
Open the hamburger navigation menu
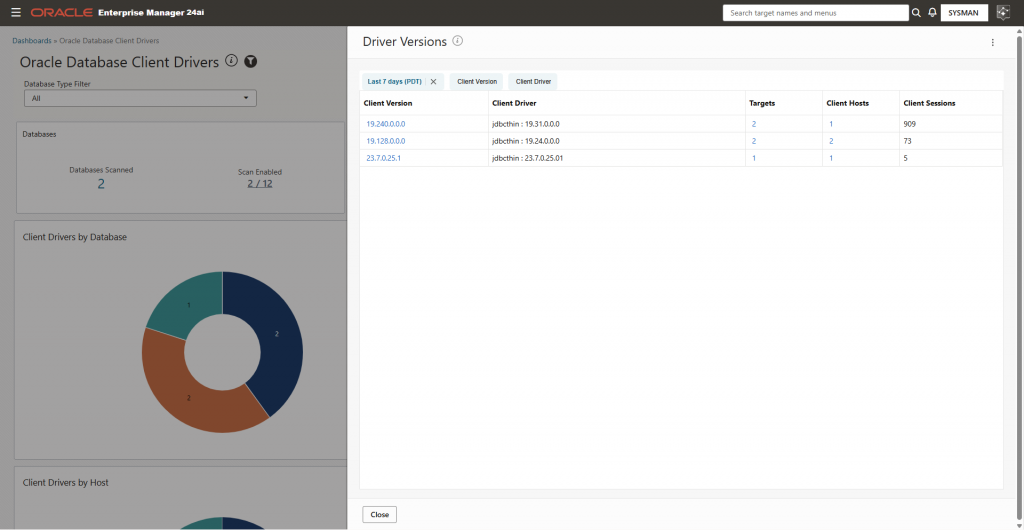[16, 12]
